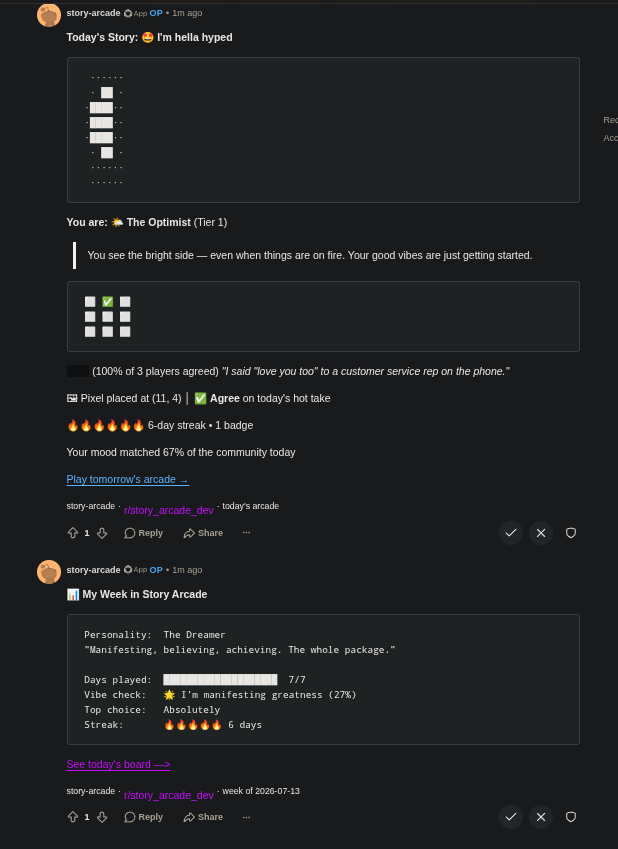618x849 pixels.
Task: Upvote the Today's Story comment
Action: [73, 533]
